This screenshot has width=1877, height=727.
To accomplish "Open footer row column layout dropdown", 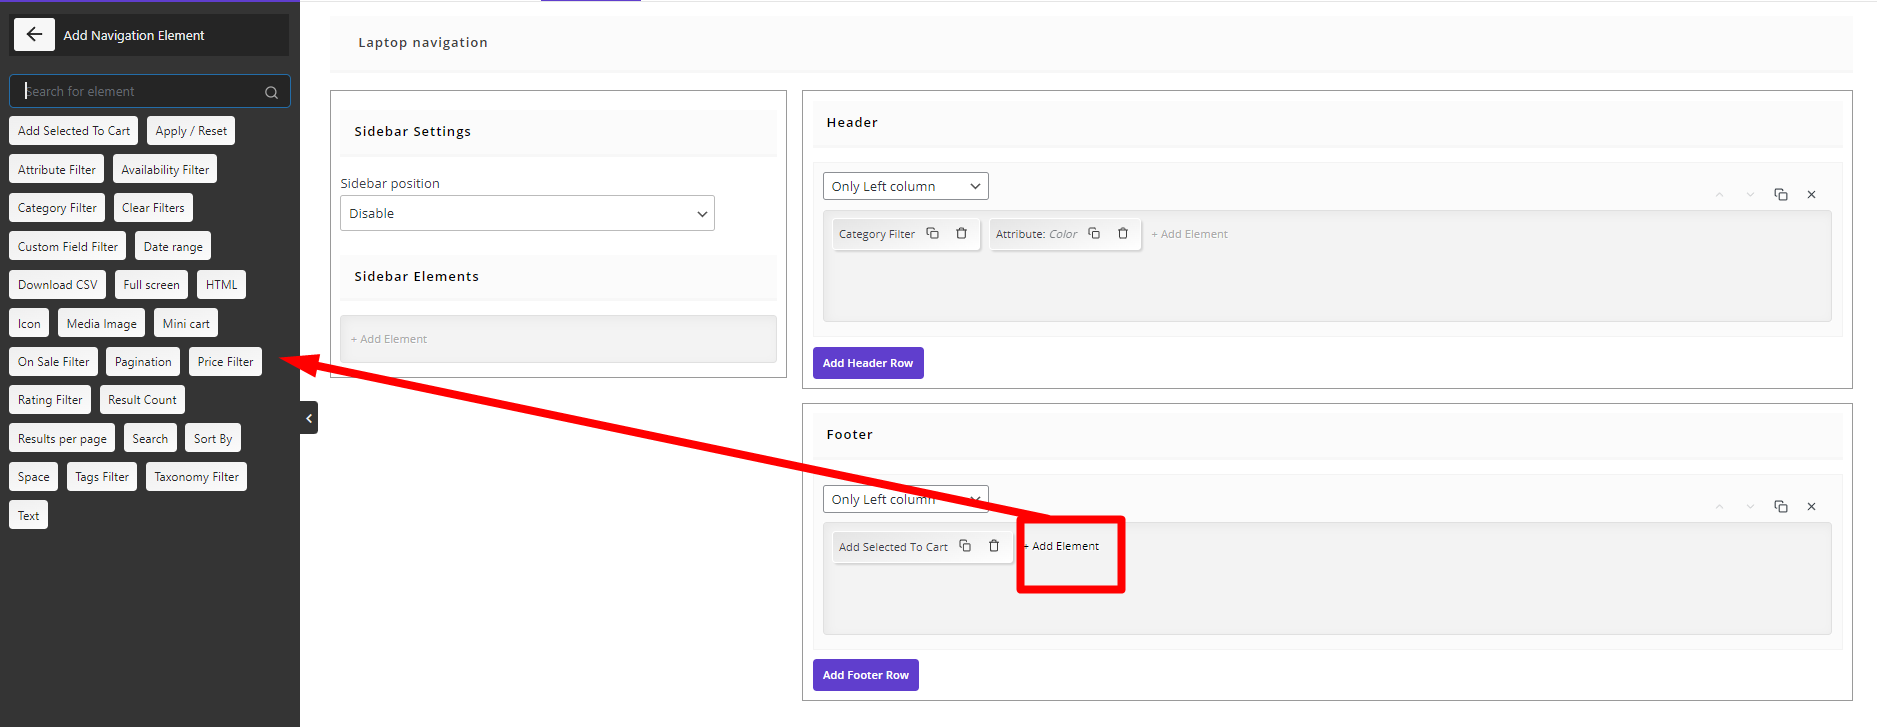I will [x=905, y=499].
